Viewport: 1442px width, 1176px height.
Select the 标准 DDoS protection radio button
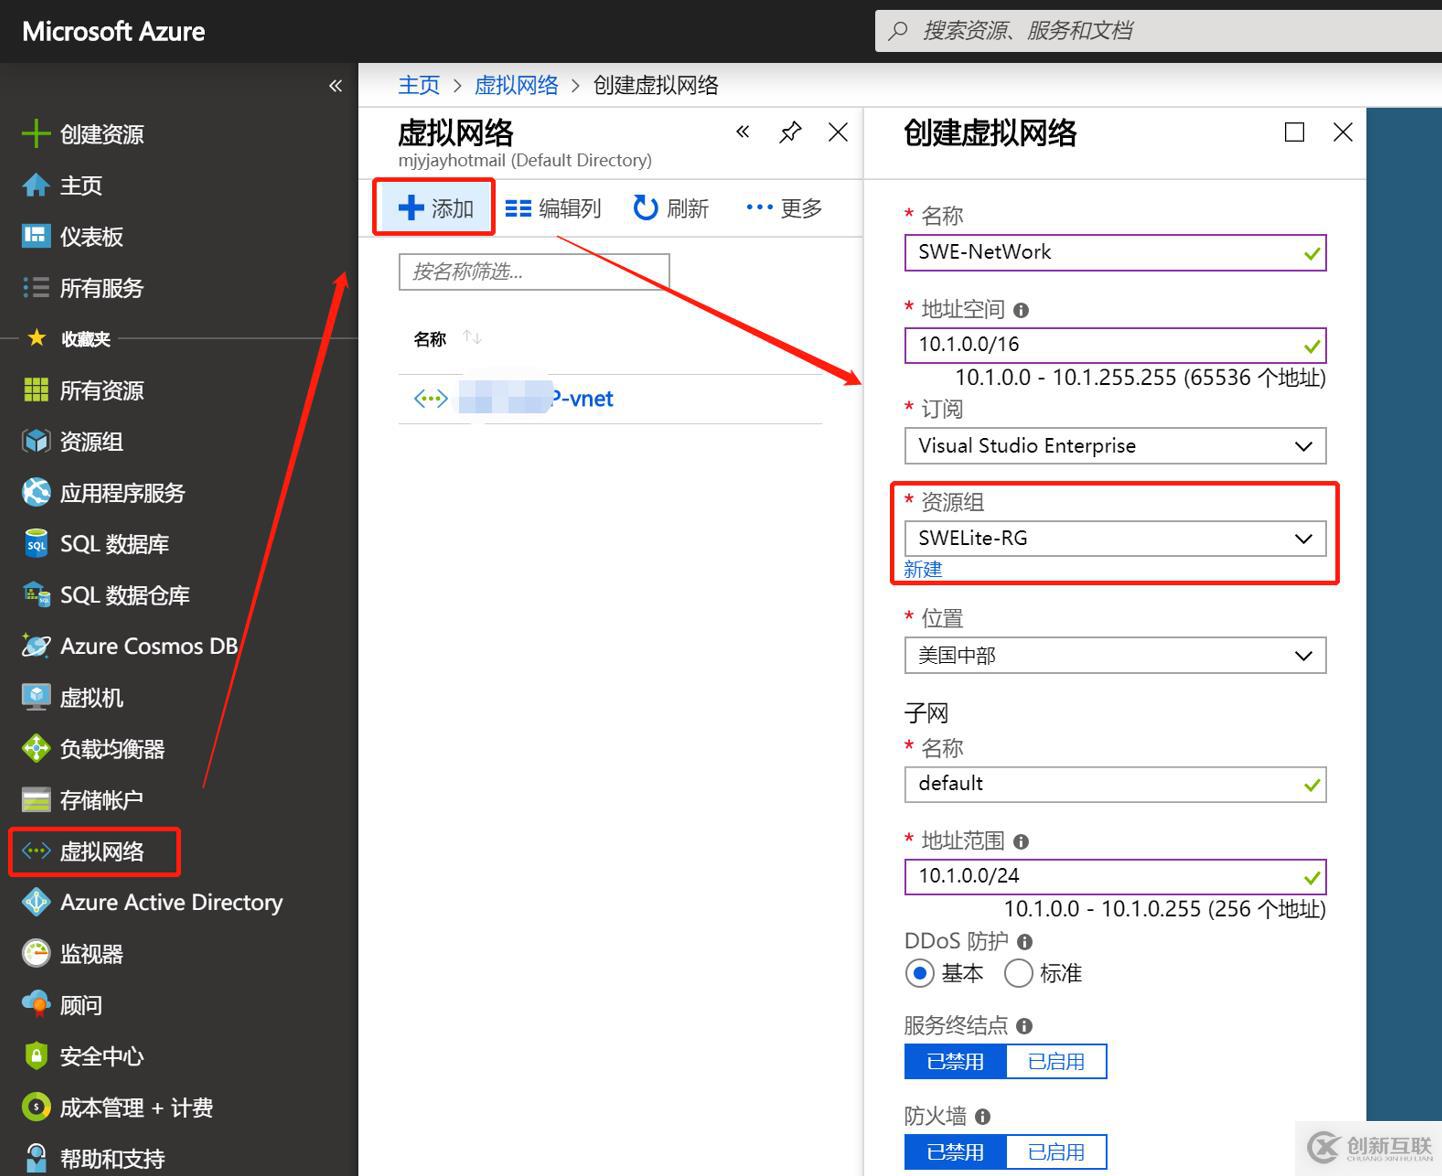point(1018,973)
